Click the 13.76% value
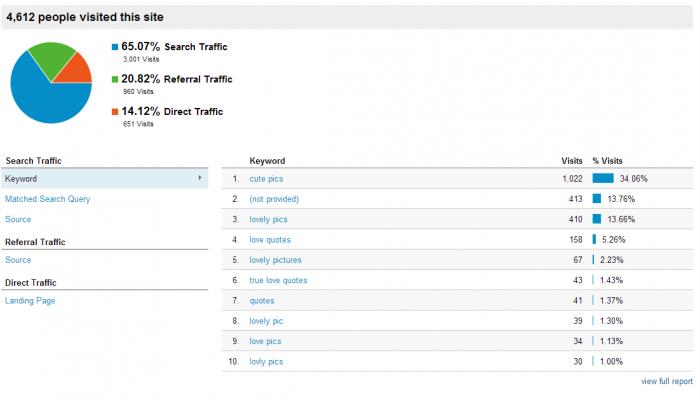This screenshot has height=400, width=700. [621, 199]
